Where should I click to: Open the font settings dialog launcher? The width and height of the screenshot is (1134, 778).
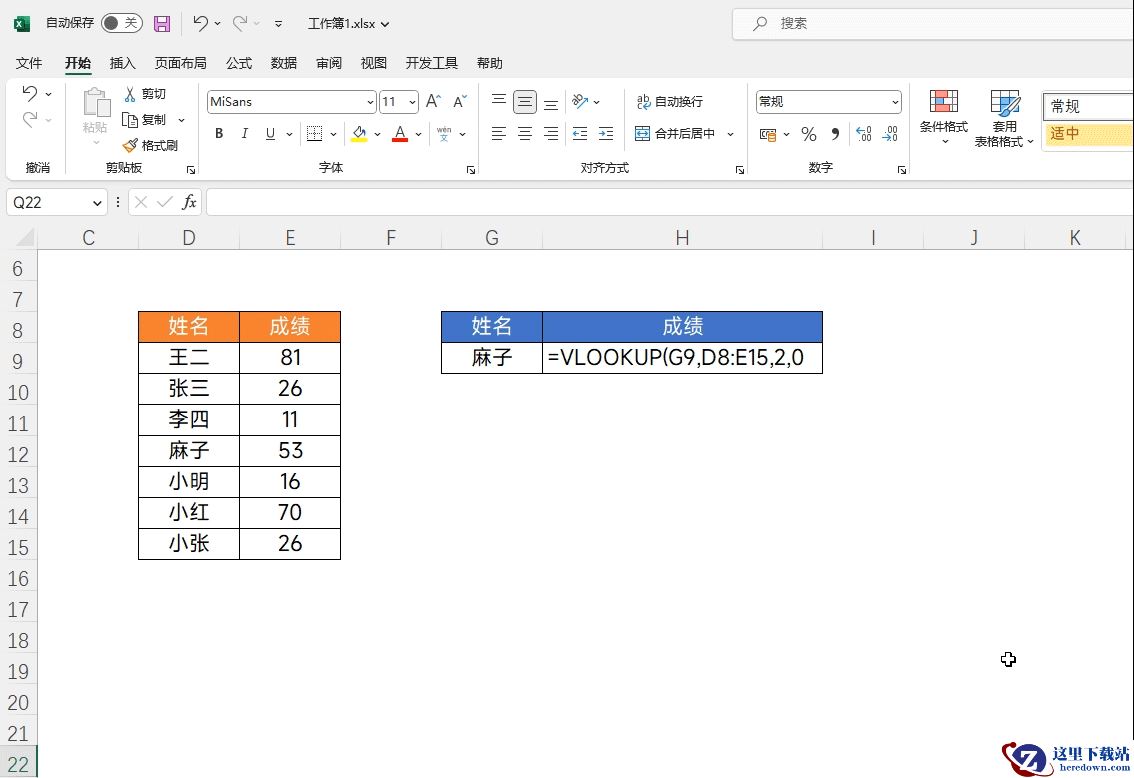tap(471, 170)
